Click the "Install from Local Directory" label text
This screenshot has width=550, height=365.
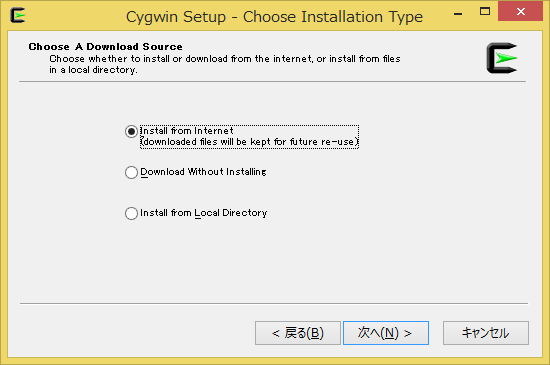tap(203, 213)
